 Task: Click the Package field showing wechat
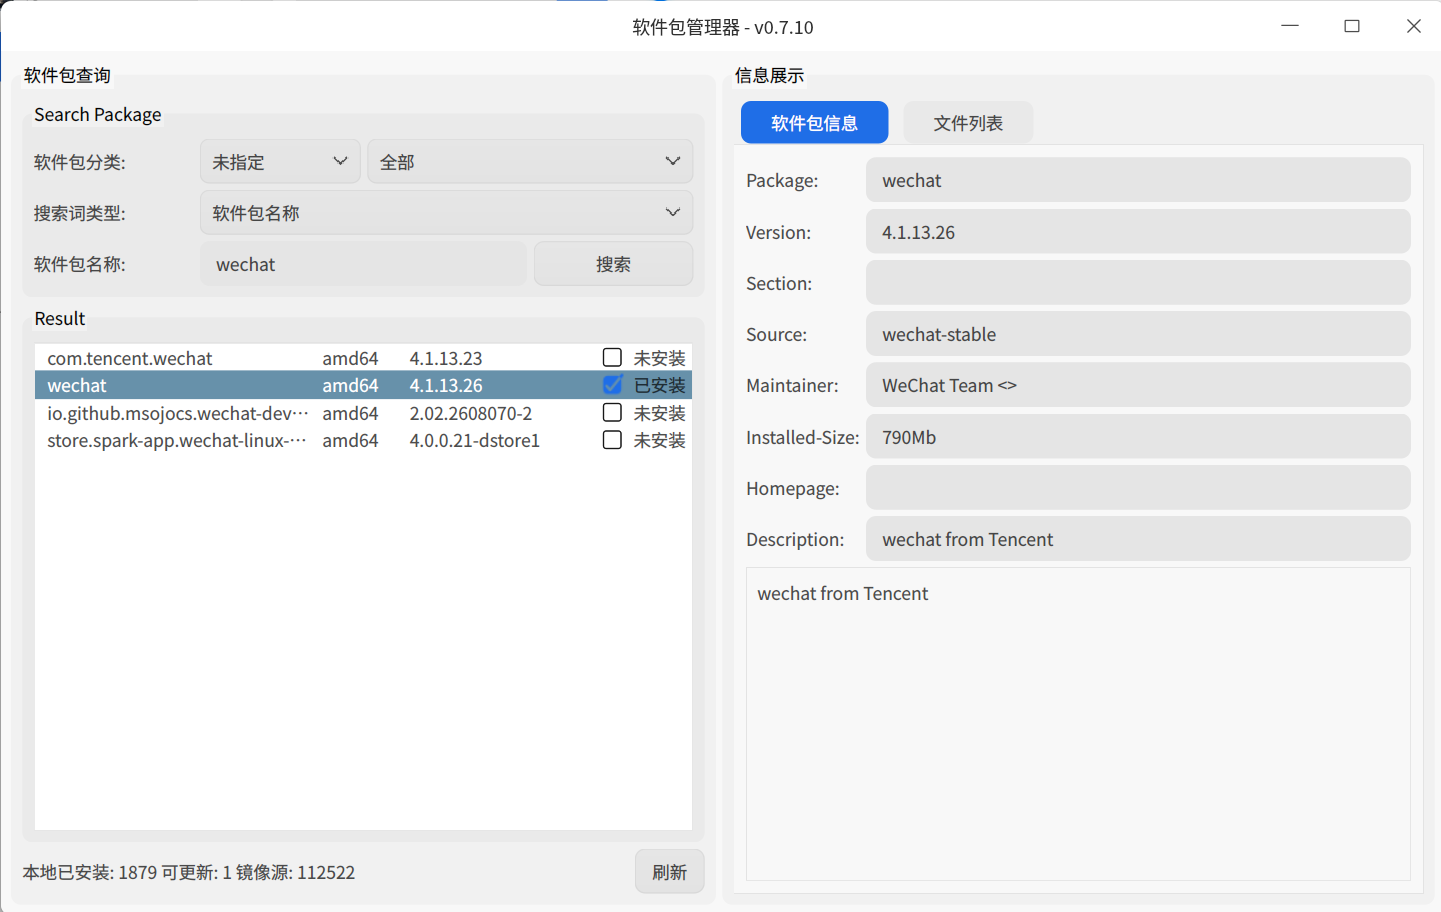tap(1138, 180)
